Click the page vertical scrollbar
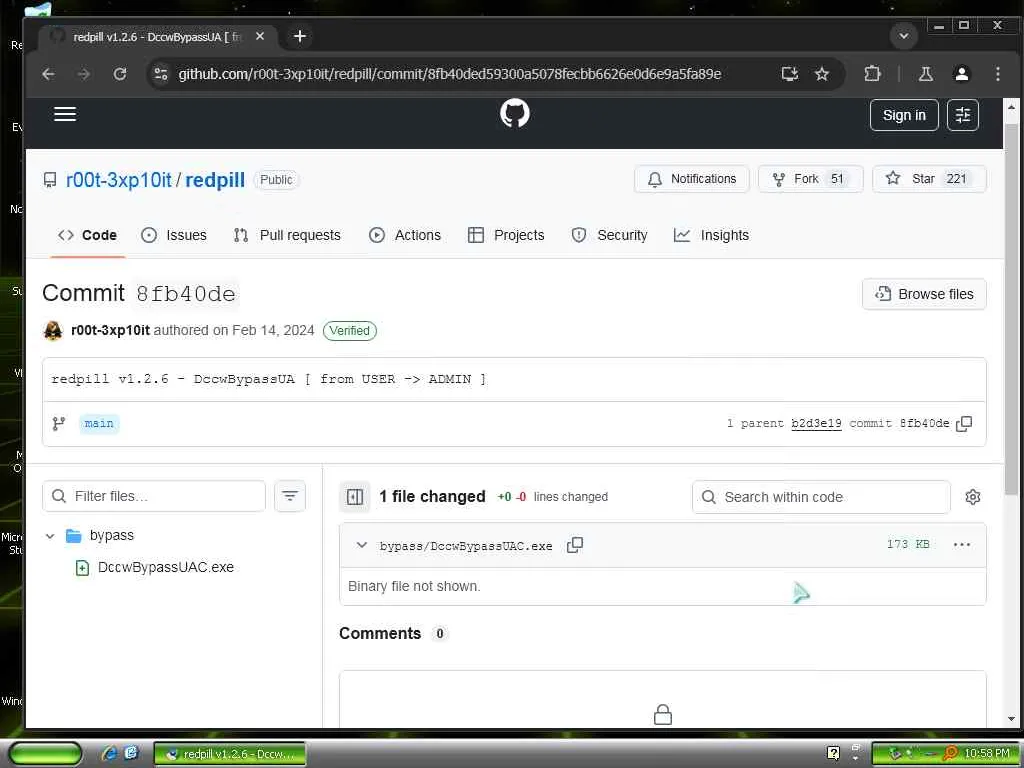The image size is (1024, 768). [1011, 307]
